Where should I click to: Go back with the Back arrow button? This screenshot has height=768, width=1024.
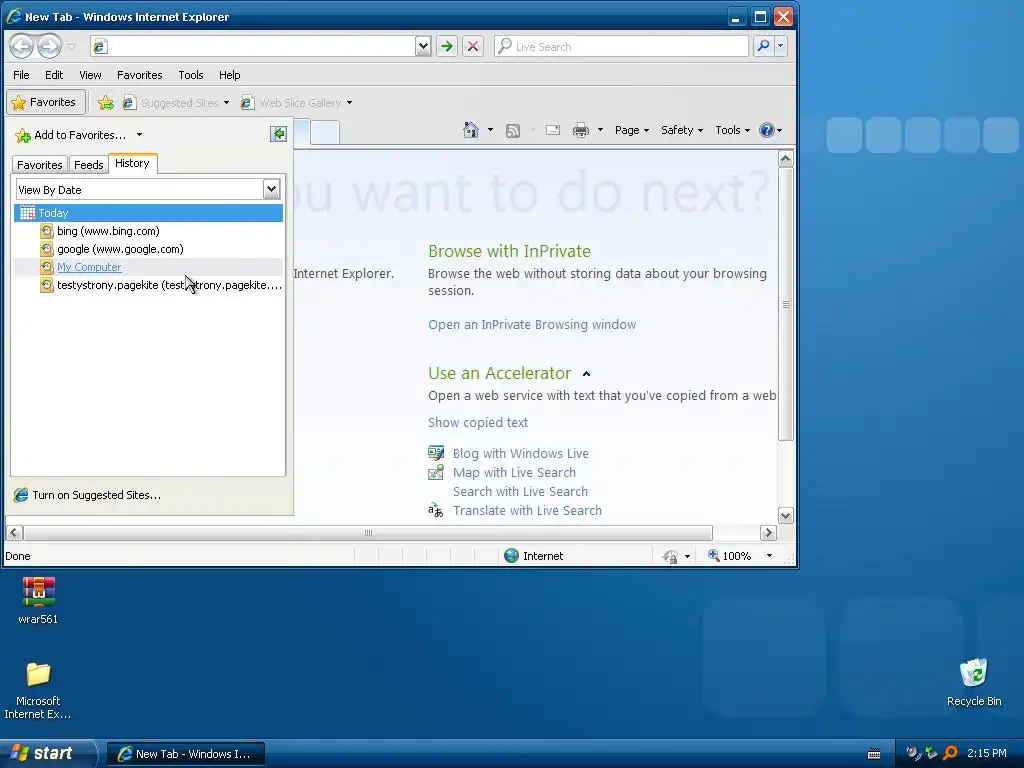(x=21, y=46)
